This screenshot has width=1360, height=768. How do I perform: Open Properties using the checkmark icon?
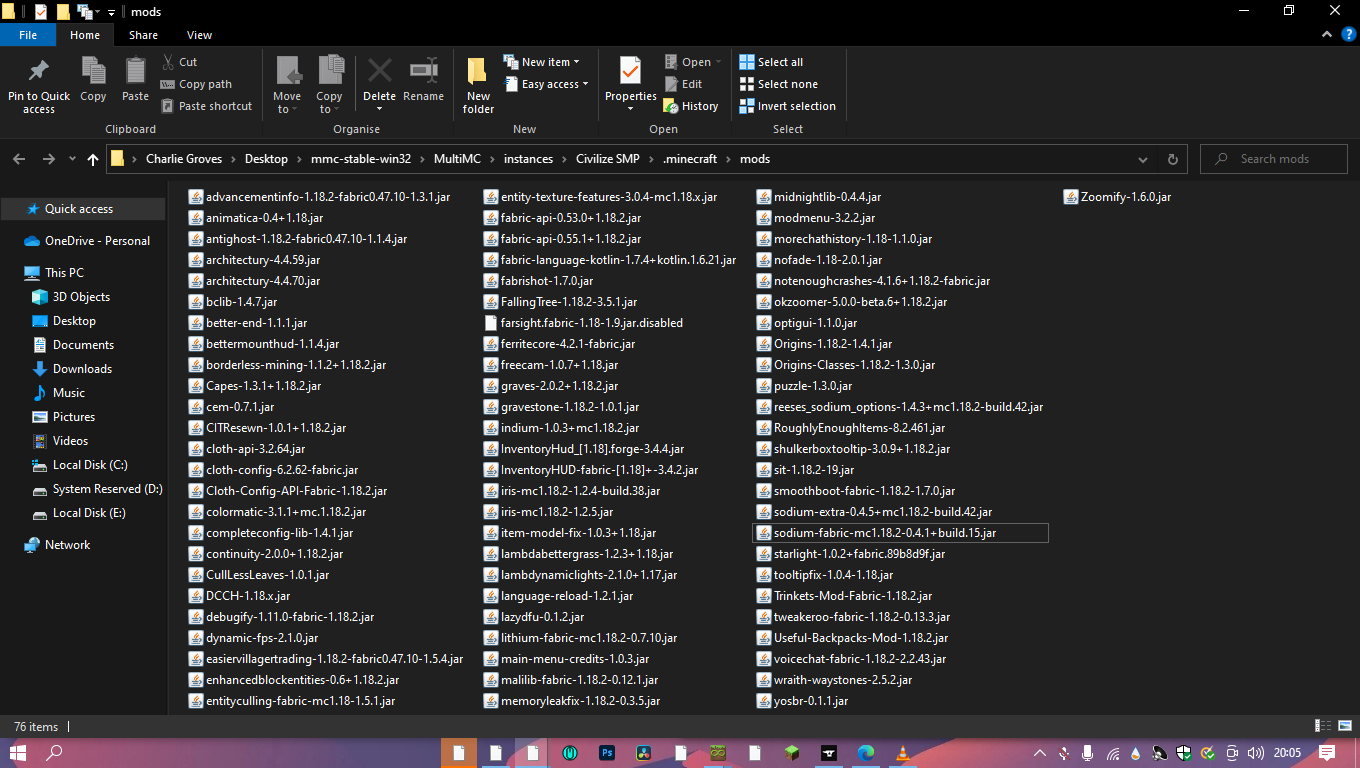click(630, 71)
